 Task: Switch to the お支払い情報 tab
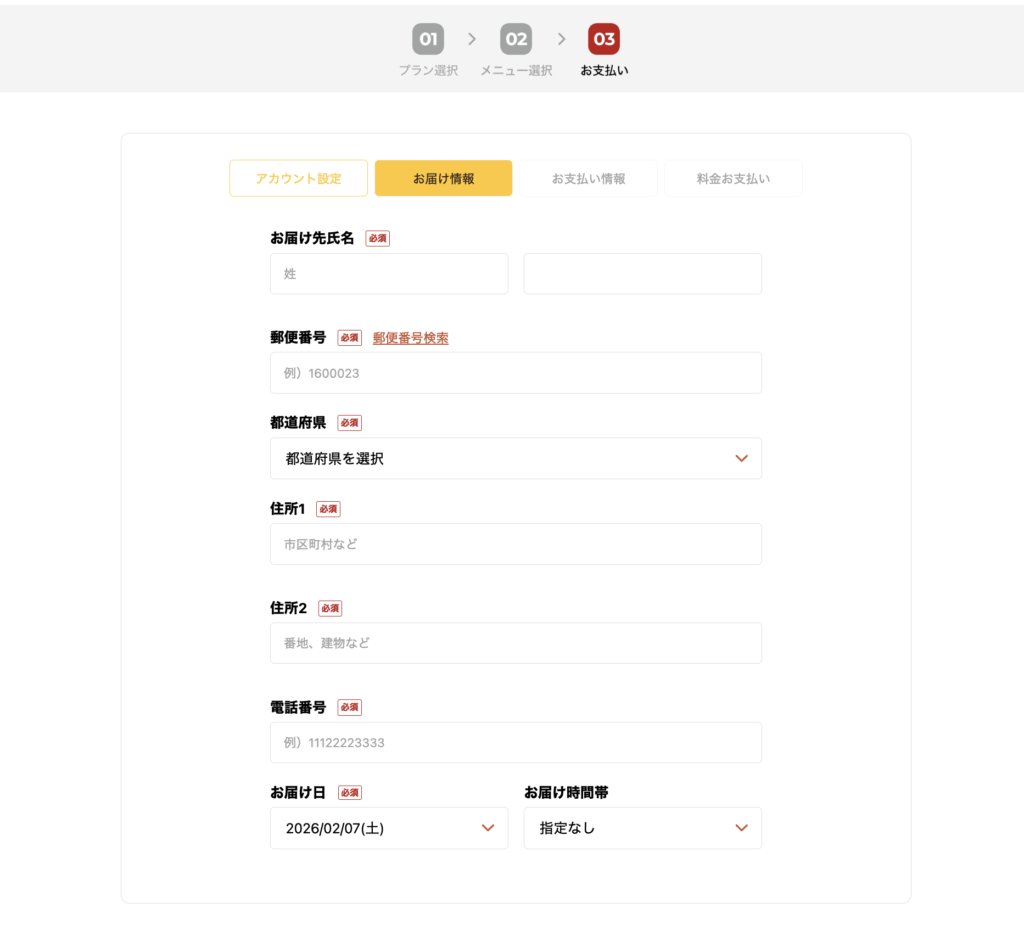click(x=588, y=178)
